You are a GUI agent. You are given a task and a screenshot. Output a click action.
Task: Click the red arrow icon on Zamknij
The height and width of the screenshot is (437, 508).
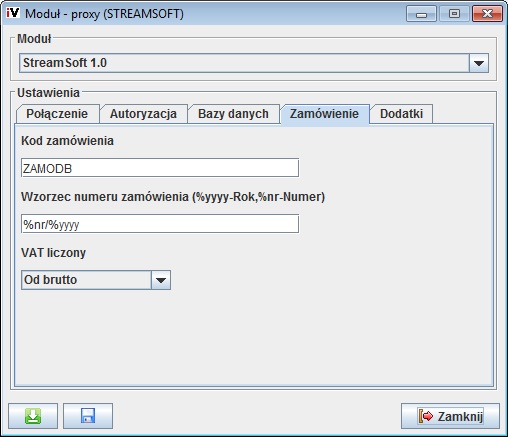(x=426, y=416)
